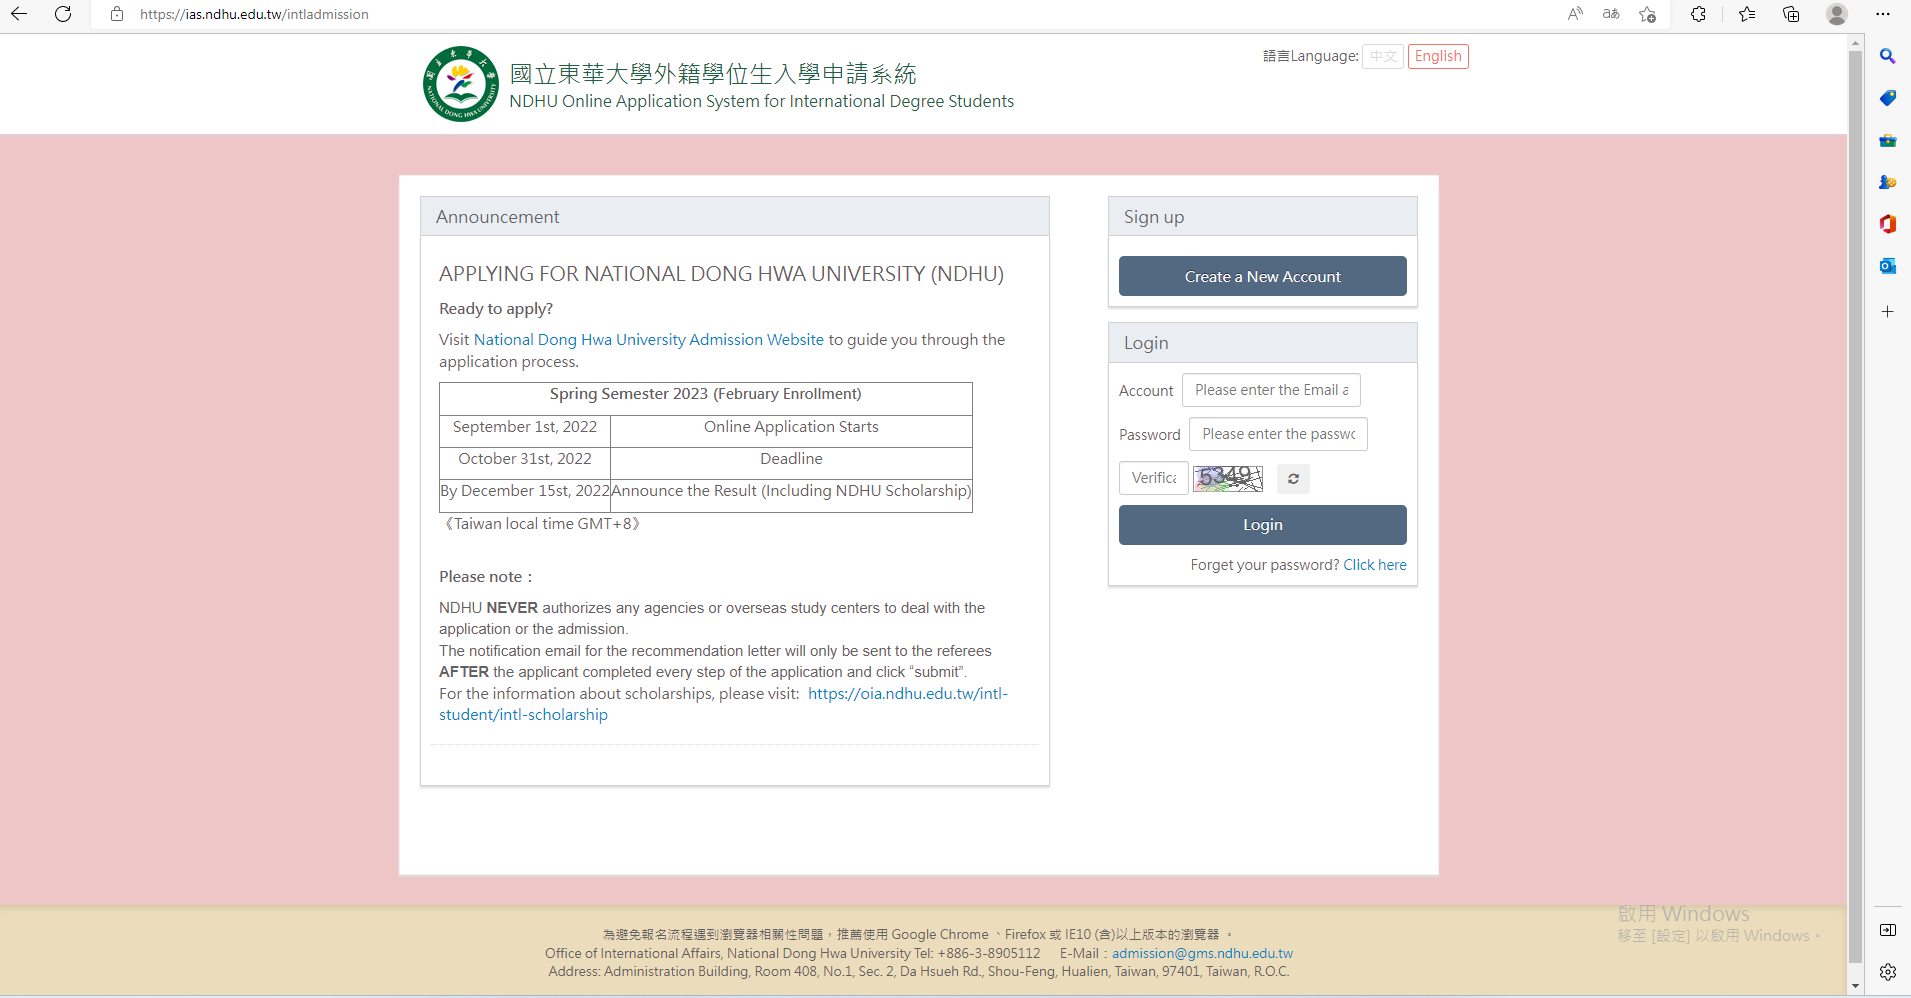Click the 'APPLYING FOR NATIONAL DONG HWA UNIVERSITY' title
Viewport: 1911px width, 998px height.
[721, 274]
